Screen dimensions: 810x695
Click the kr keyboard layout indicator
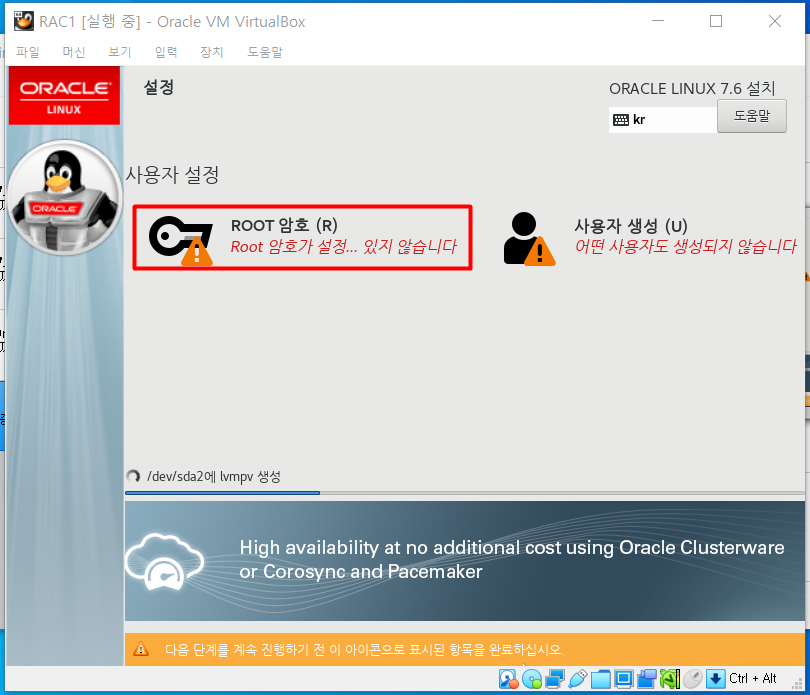click(662, 120)
